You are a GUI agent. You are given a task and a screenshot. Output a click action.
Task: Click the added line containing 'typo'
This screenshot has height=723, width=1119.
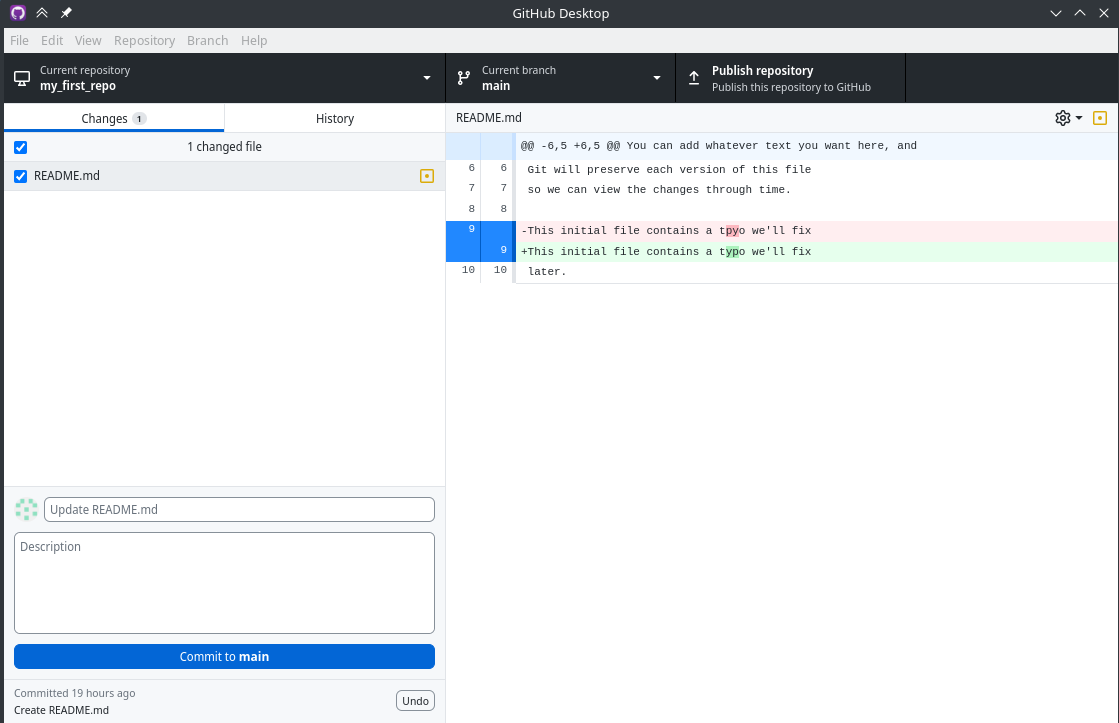tap(816, 251)
